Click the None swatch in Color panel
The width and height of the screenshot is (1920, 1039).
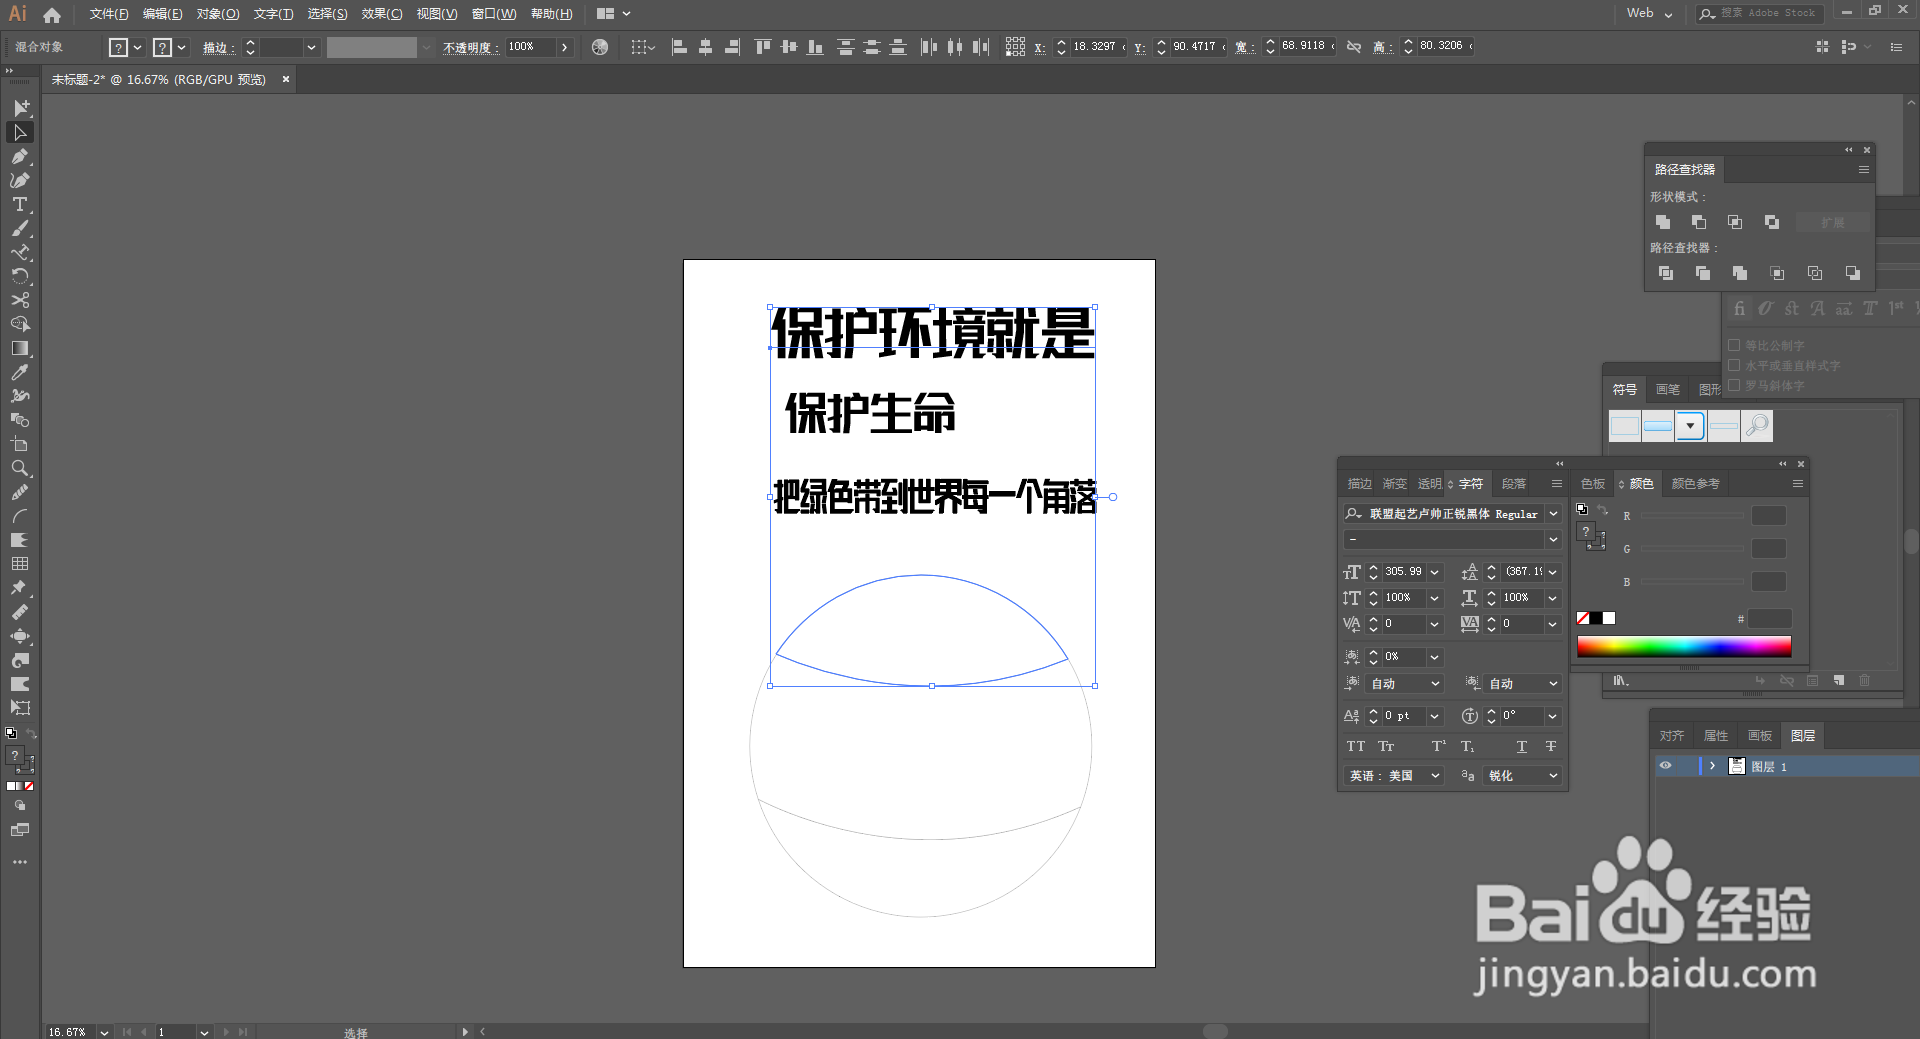pyautogui.click(x=1583, y=618)
